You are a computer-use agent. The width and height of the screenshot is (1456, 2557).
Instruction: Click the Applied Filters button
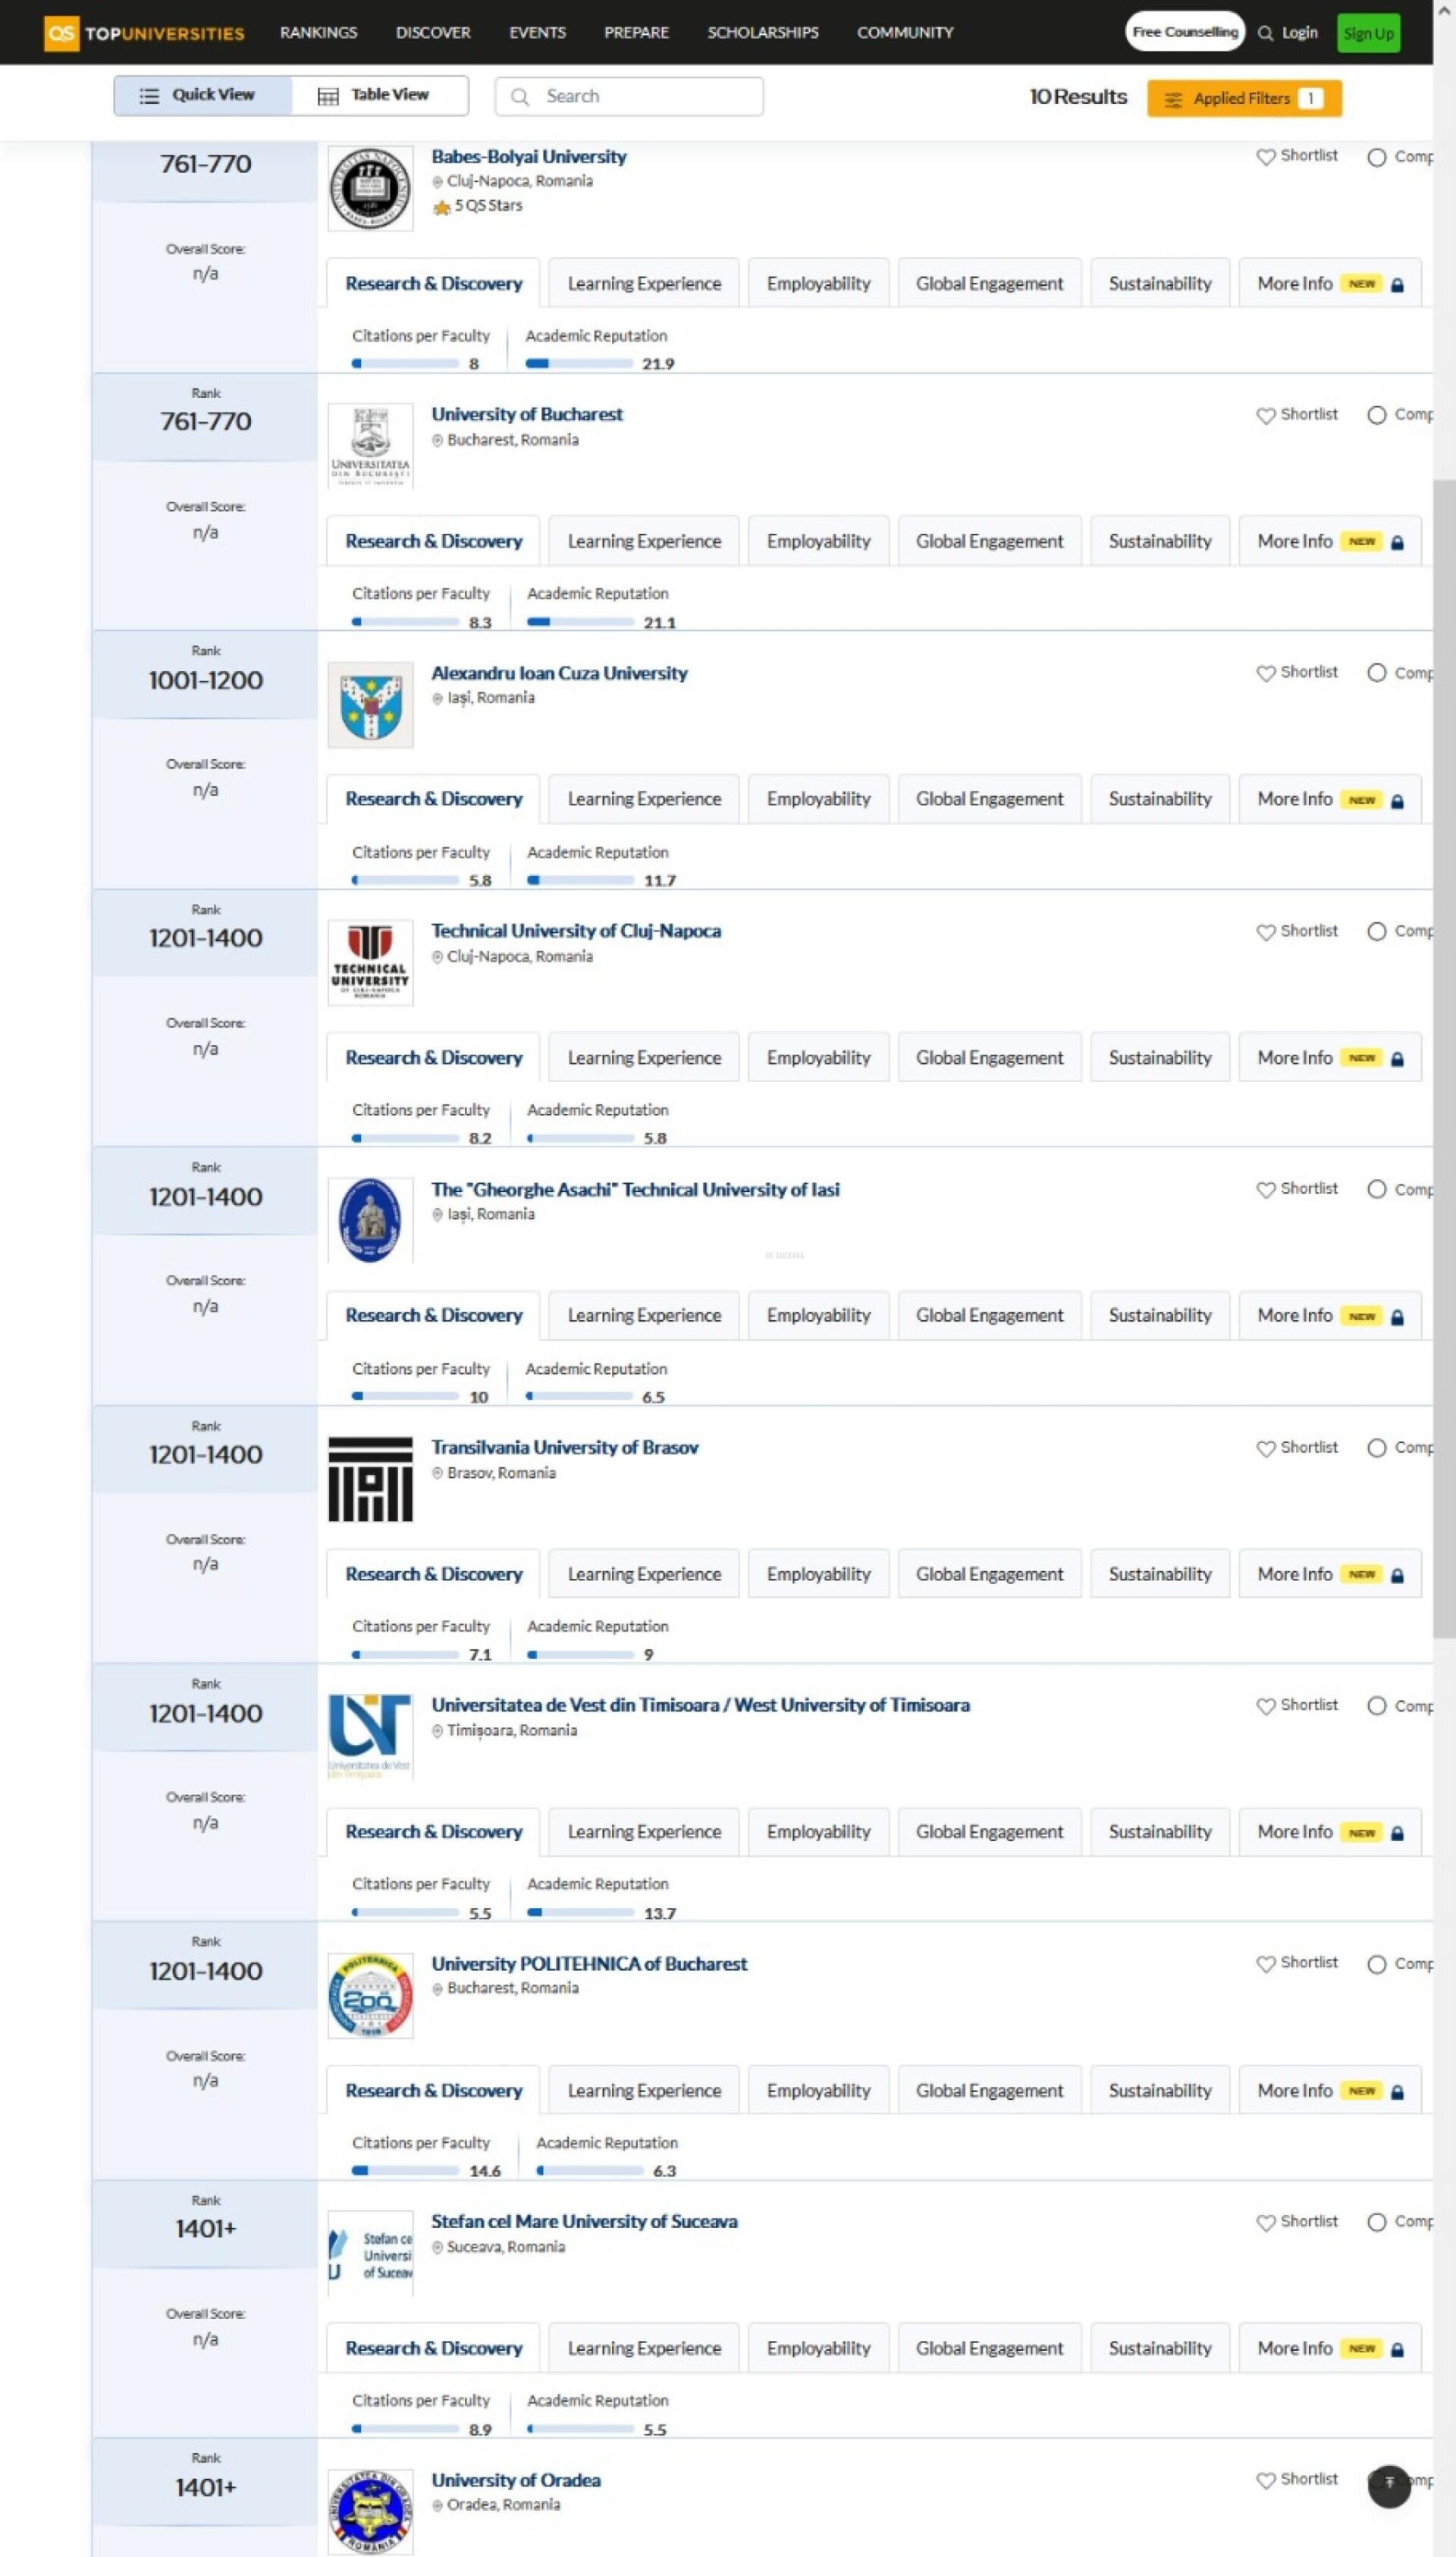(x=1244, y=98)
